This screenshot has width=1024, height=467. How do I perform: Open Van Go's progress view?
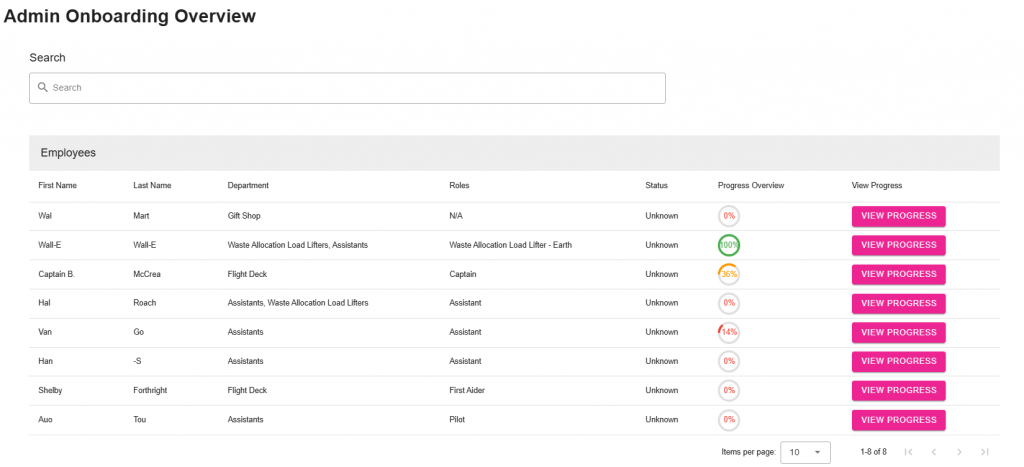(x=898, y=332)
